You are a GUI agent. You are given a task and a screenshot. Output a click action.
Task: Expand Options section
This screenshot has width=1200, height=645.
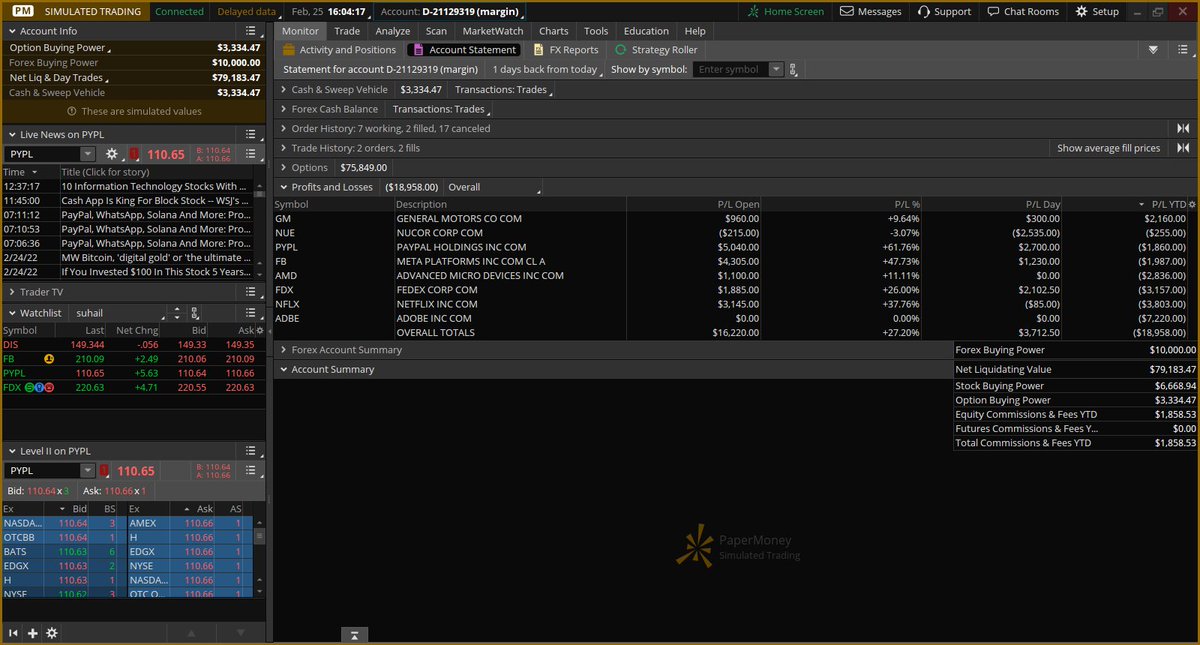pyautogui.click(x=283, y=168)
